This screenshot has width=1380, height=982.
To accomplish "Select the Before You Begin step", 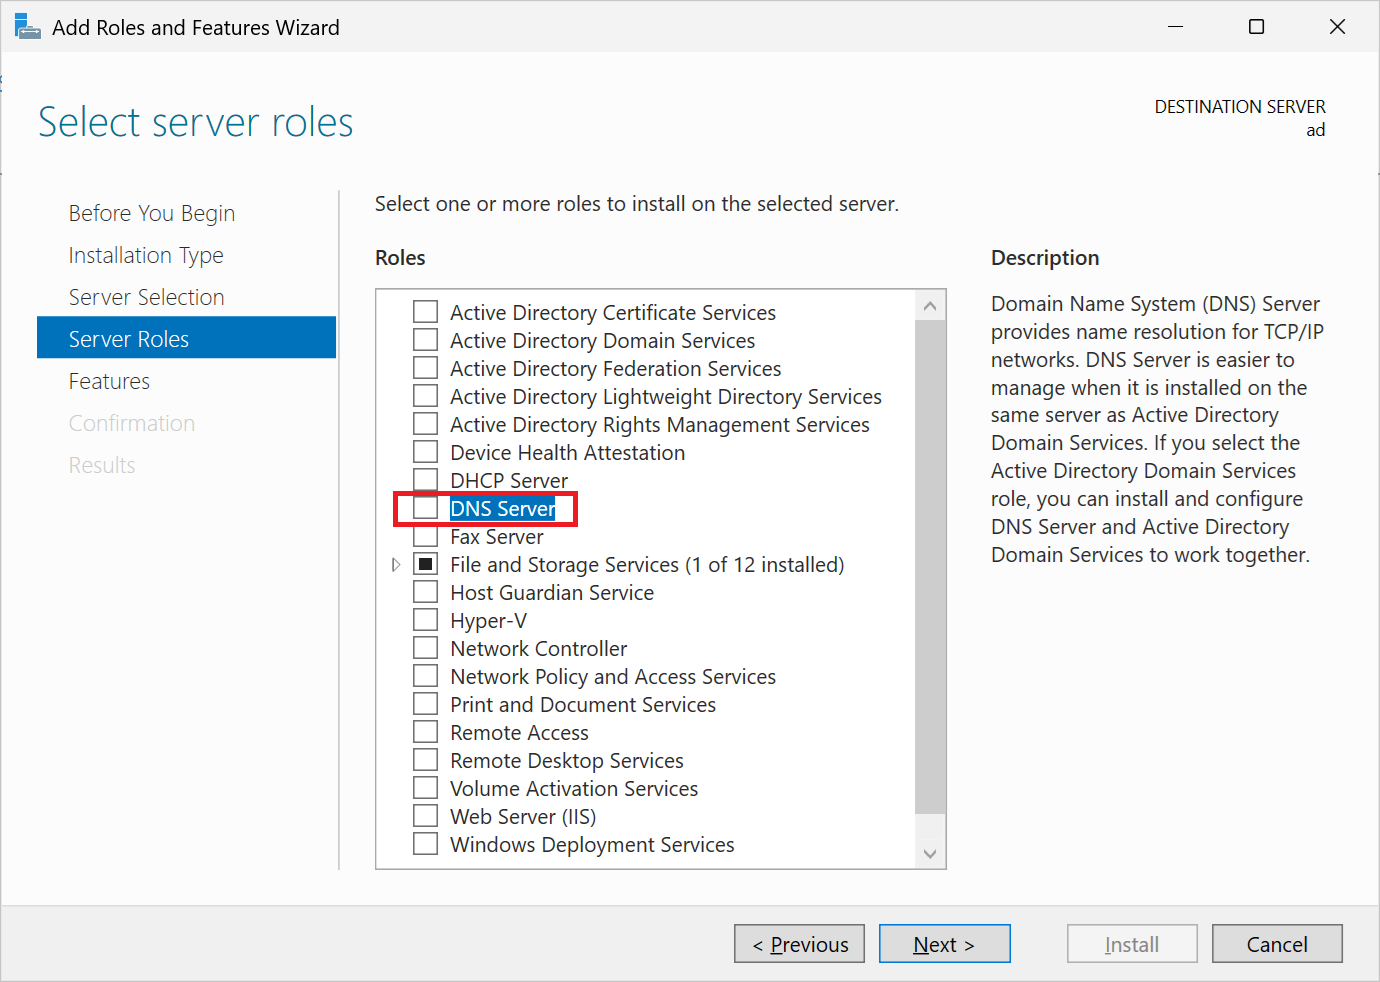I will point(151,212).
